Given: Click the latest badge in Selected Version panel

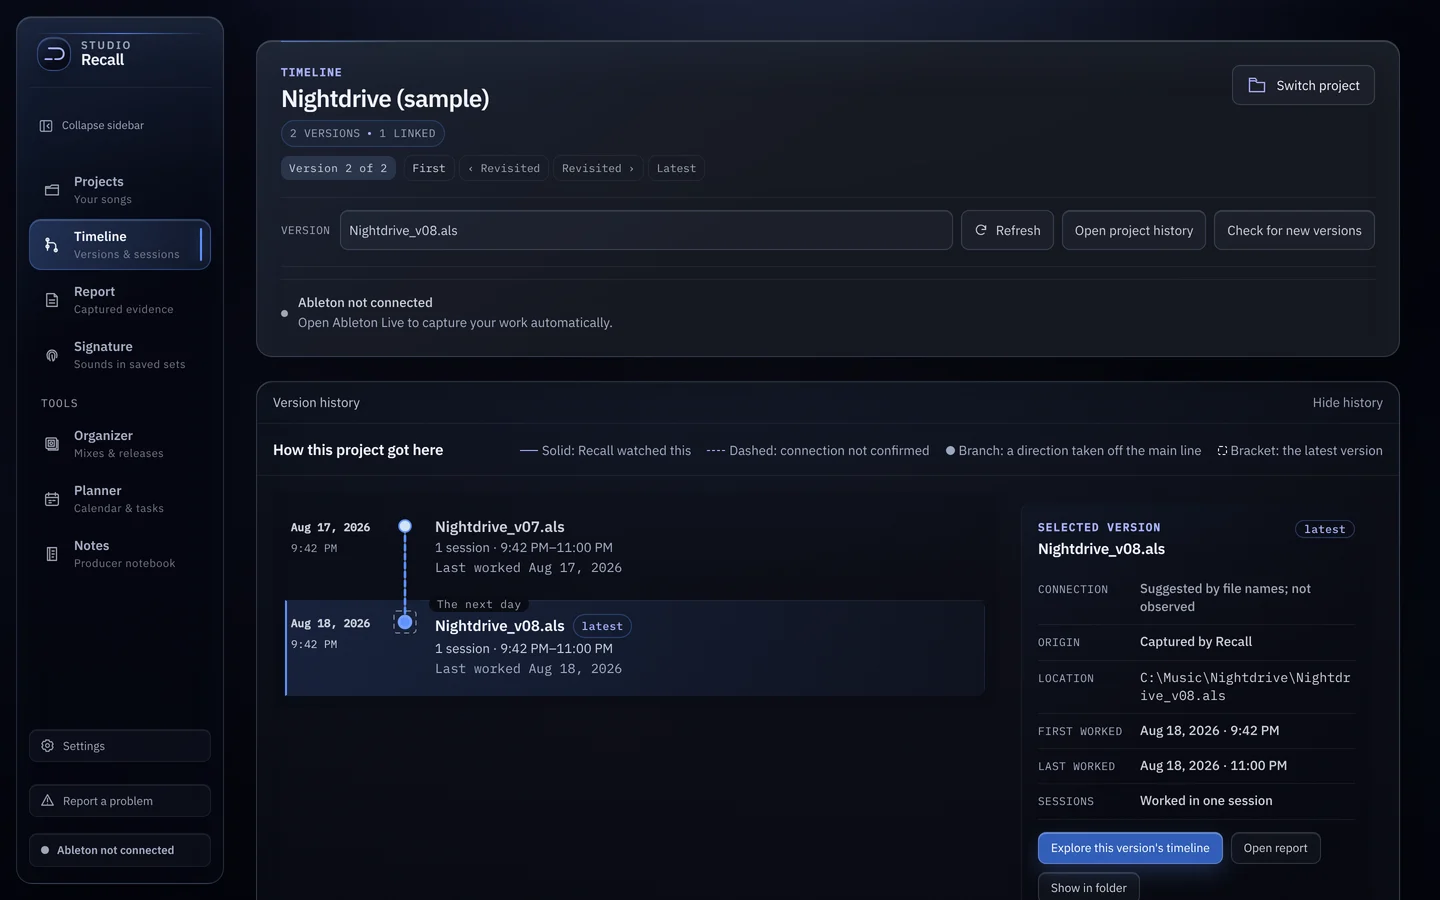Looking at the screenshot, I should click(1325, 529).
